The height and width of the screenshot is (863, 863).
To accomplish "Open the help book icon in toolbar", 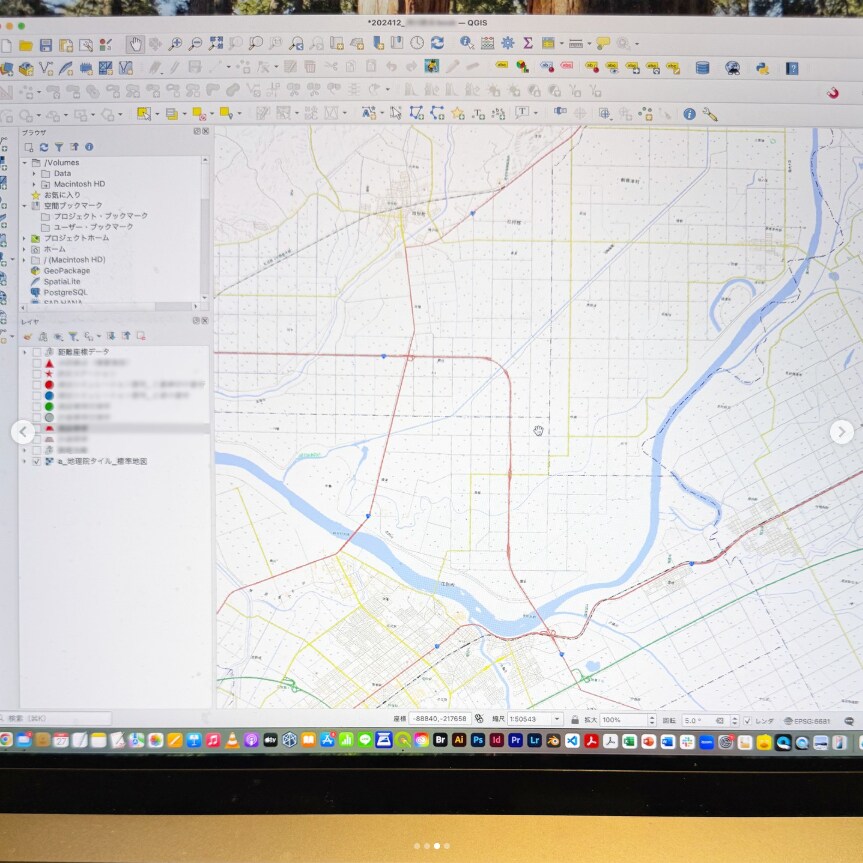I will tap(792, 68).
